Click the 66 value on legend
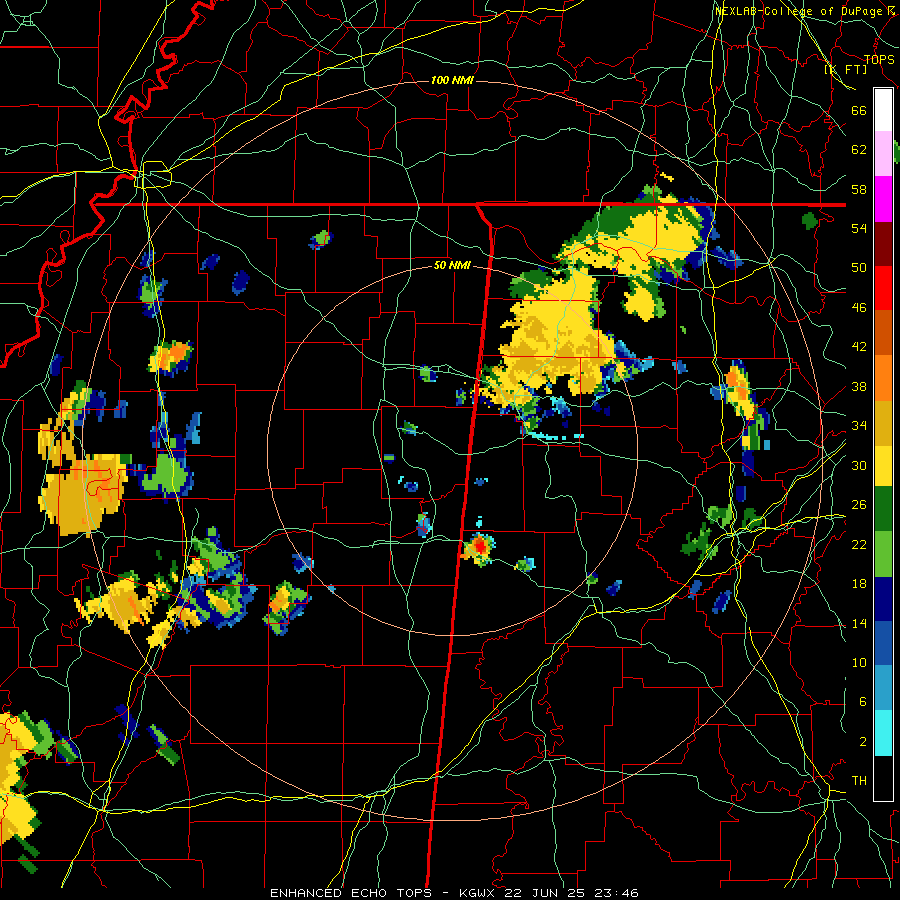The width and height of the screenshot is (900, 900). [x=859, y=110]
